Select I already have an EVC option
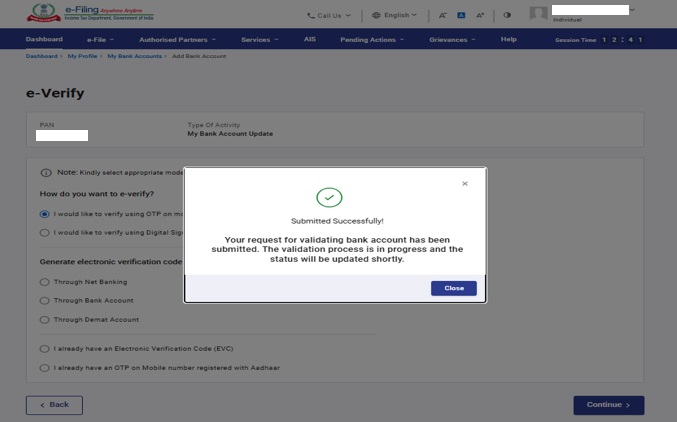This screenshot has height=422, width=677. [44, 349]
